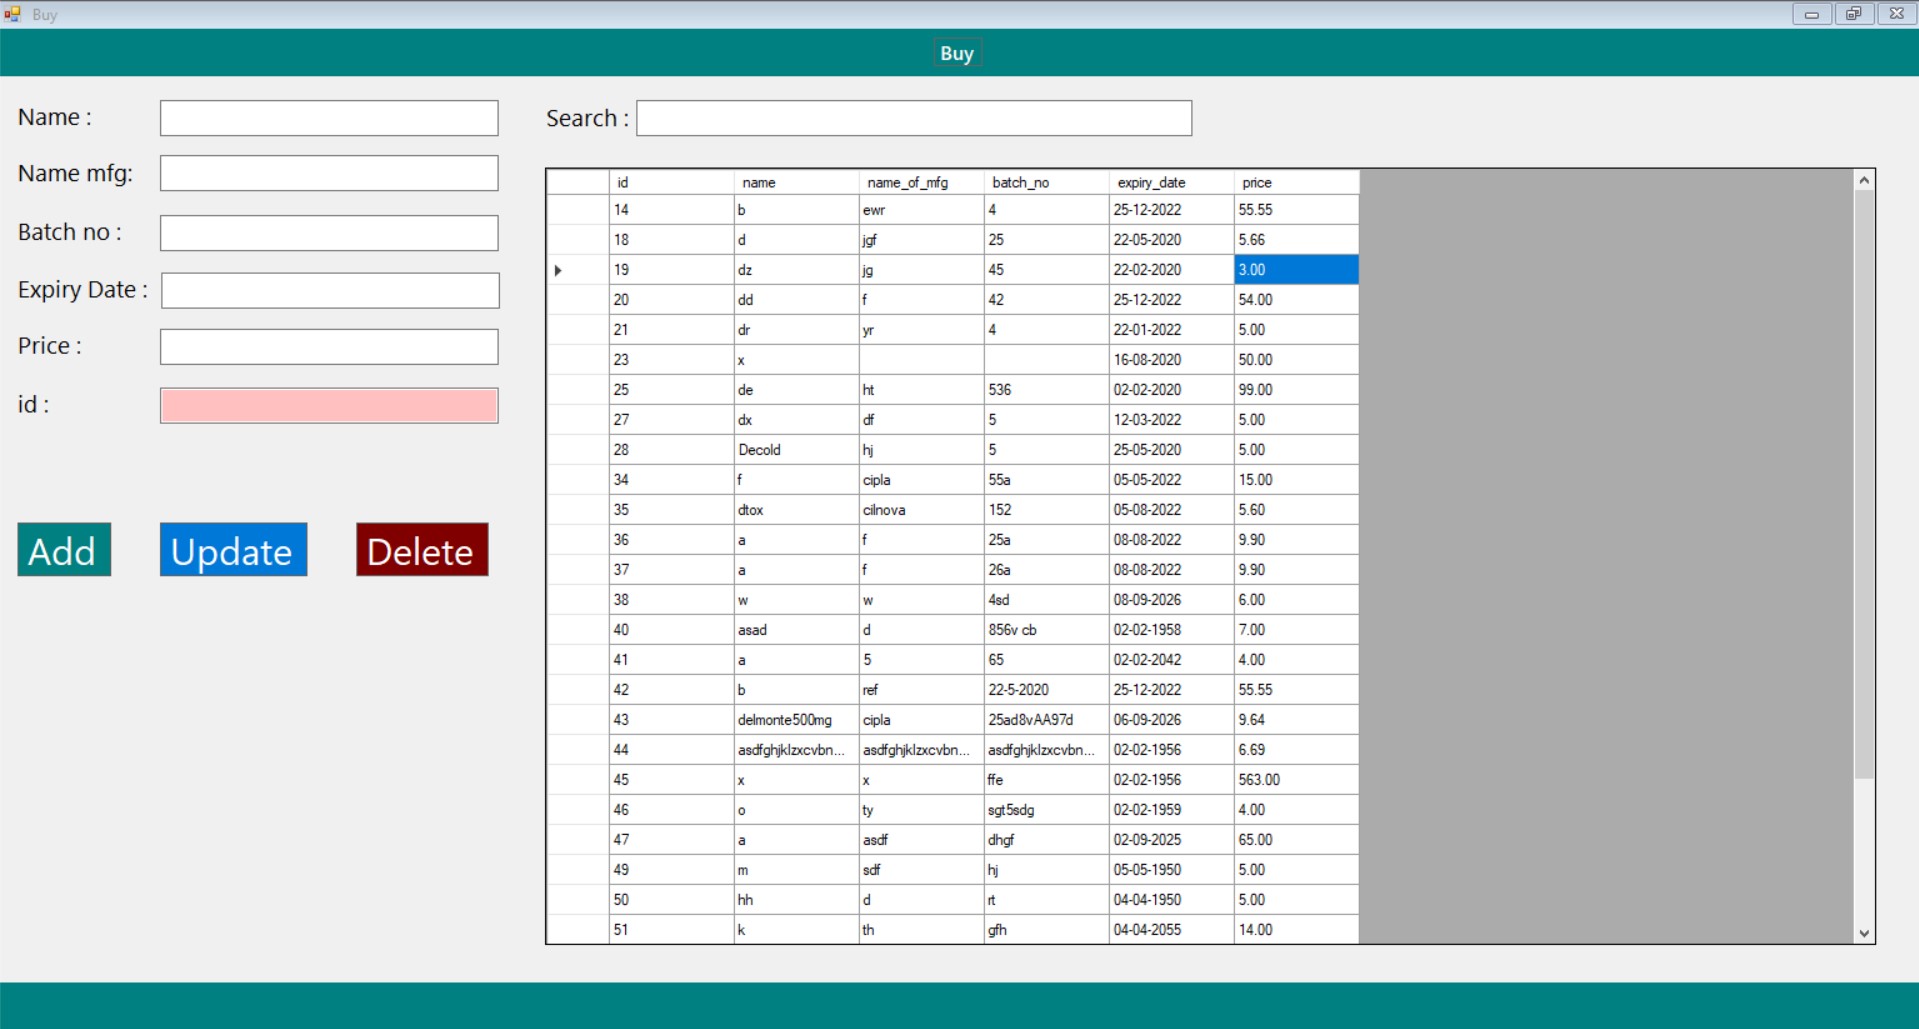
Task: Click the Buy title label
Action: [957, 54]
